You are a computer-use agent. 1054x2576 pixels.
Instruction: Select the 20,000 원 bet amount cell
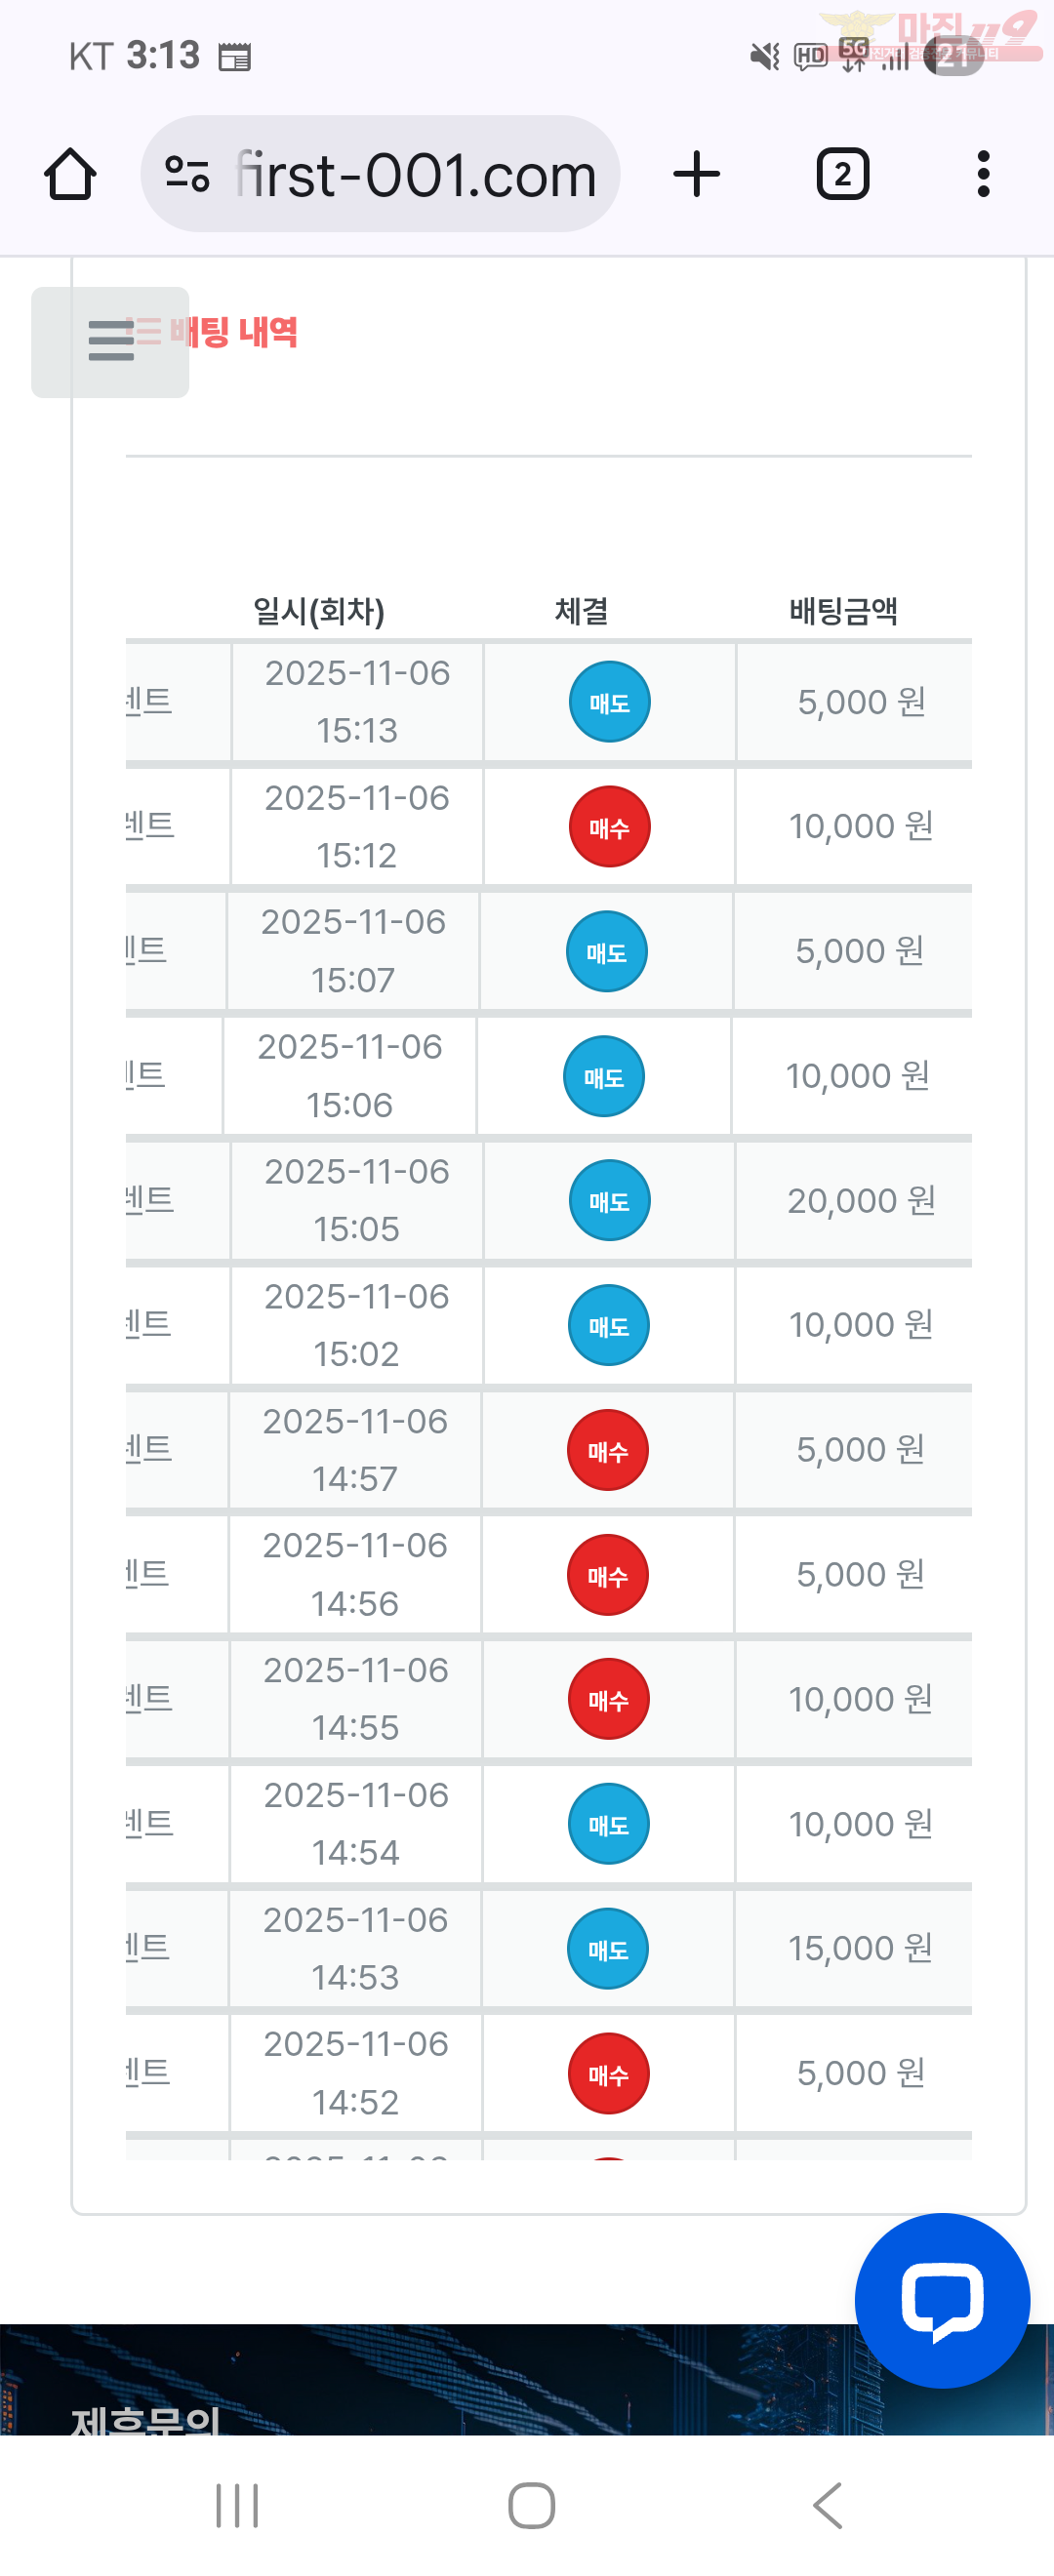(x=860, y=1200)
